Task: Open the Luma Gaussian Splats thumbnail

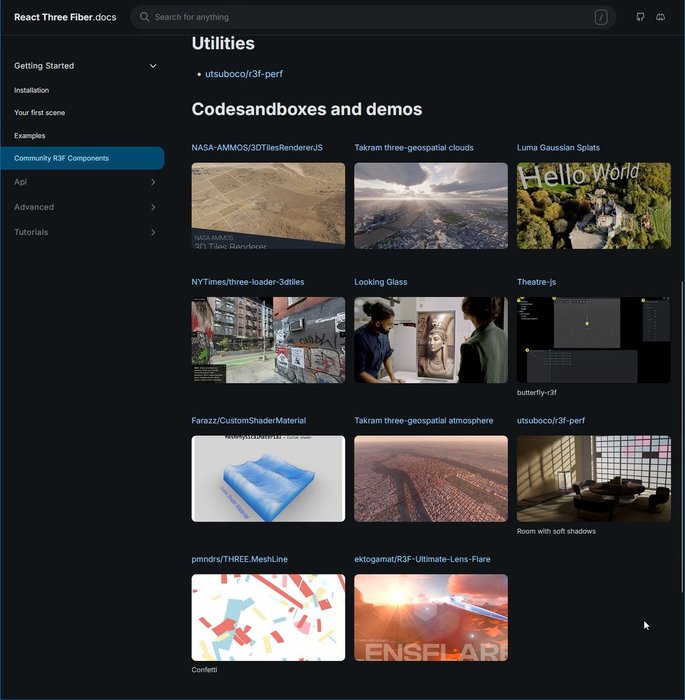Action: [594, 206]
